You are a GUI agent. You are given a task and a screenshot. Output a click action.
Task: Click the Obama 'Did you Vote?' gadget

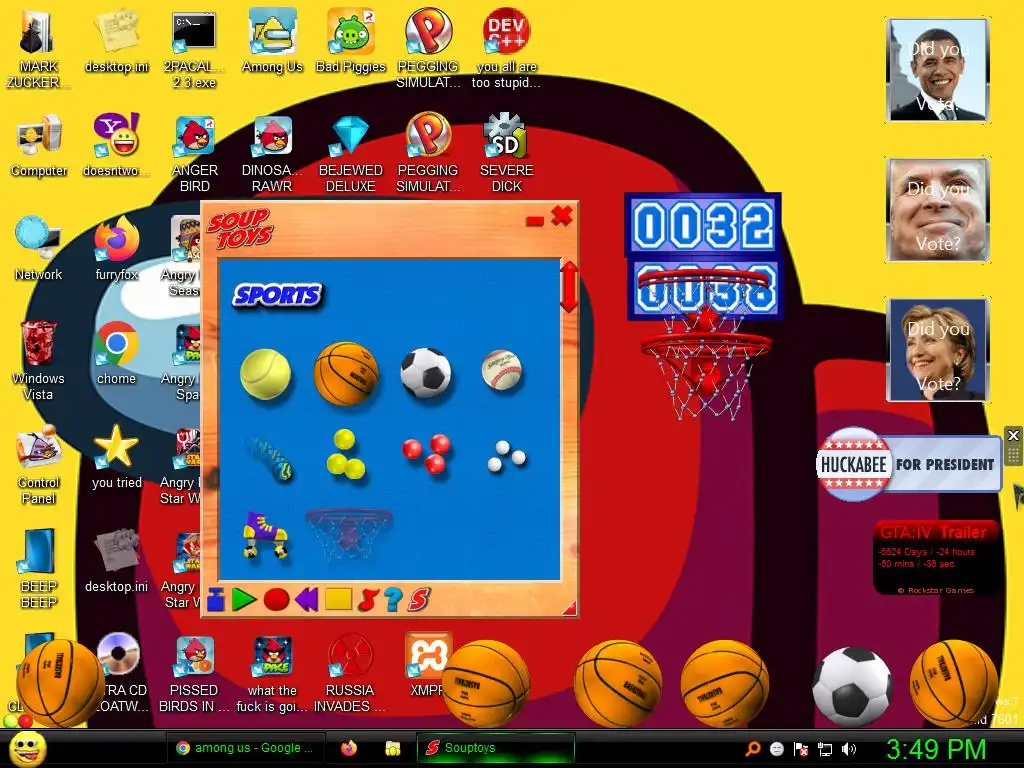click(x=938, y=70)
